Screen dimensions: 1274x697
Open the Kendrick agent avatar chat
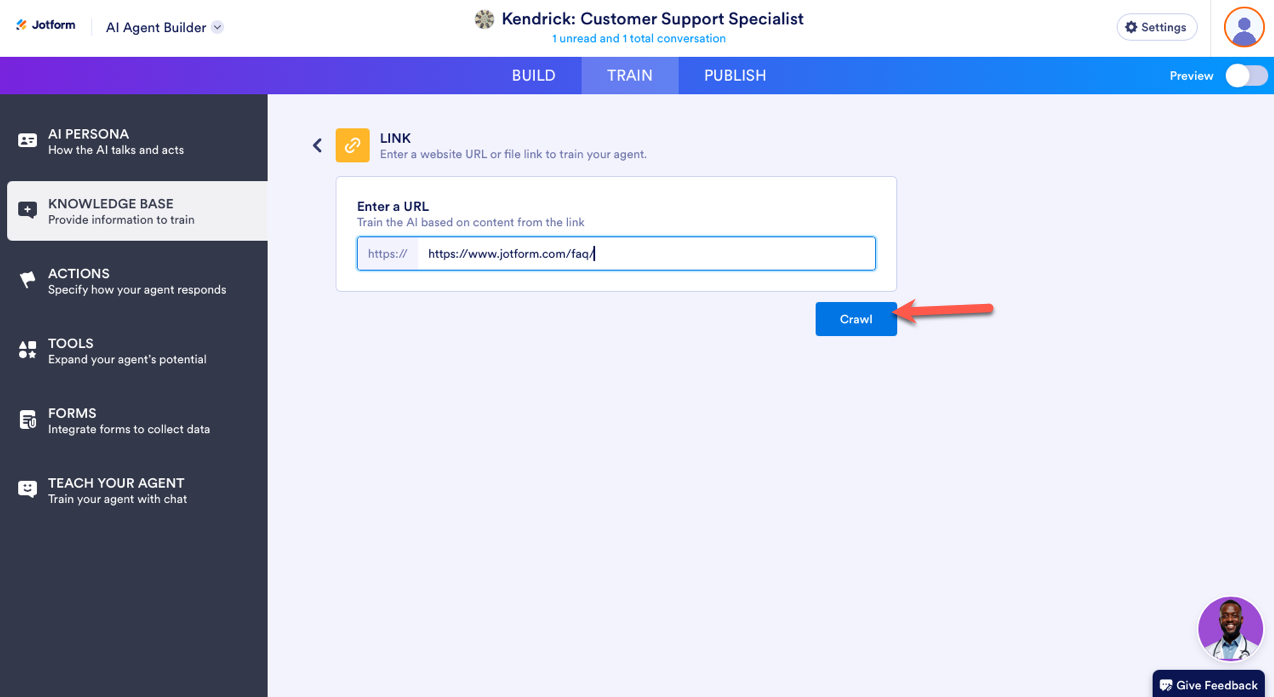1230,629
